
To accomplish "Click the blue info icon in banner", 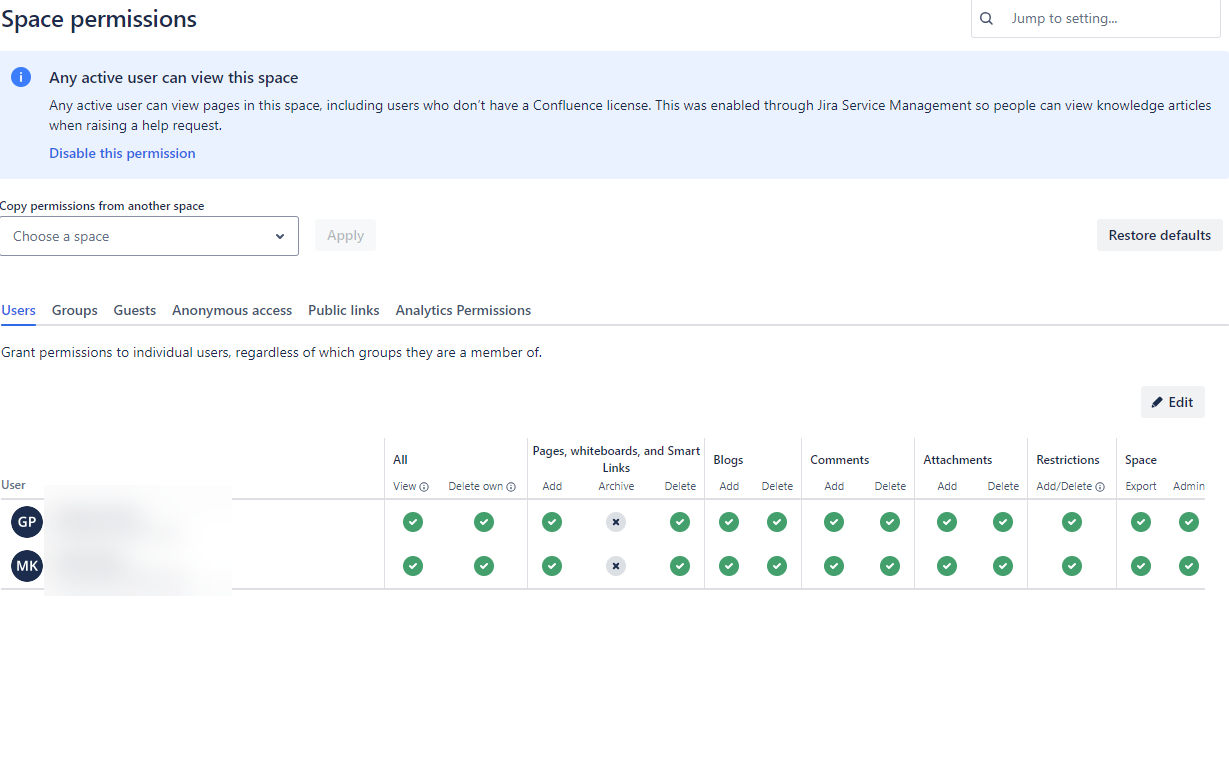I will coord(21,77).
